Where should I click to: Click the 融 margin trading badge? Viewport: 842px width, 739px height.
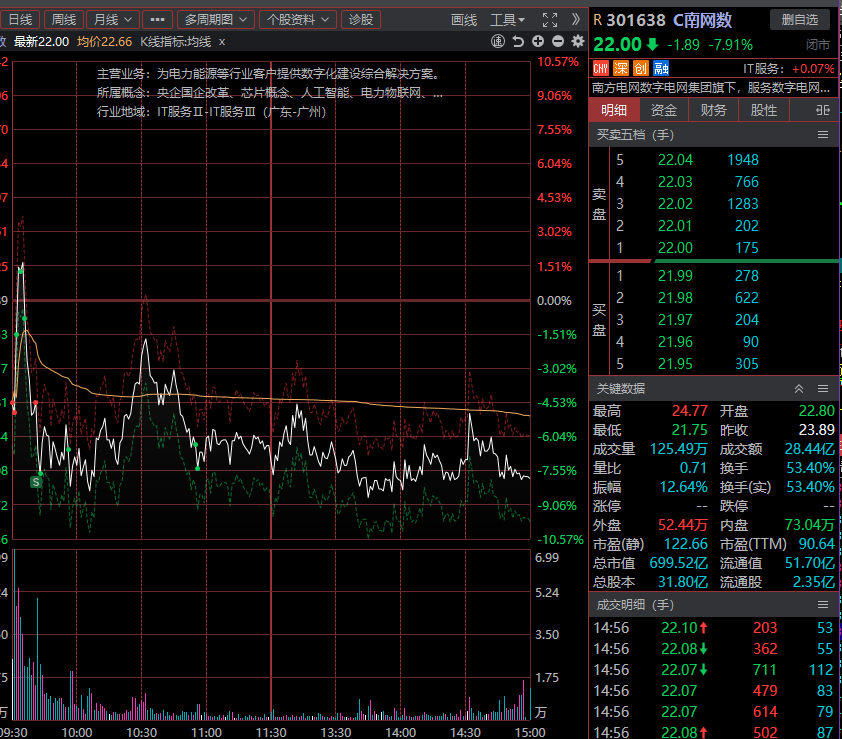pos(661,68)
